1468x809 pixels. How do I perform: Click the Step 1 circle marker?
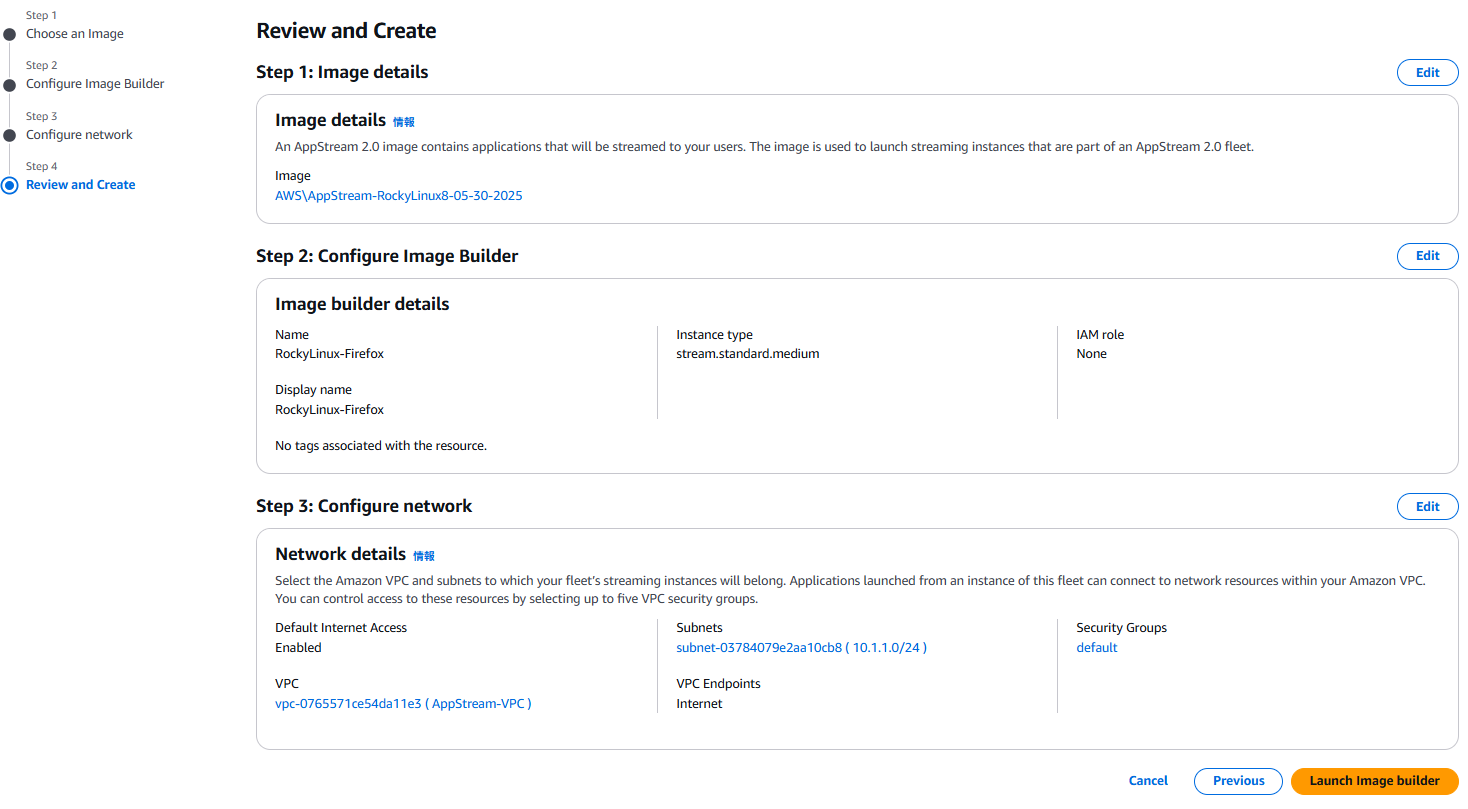pos(9,34)
